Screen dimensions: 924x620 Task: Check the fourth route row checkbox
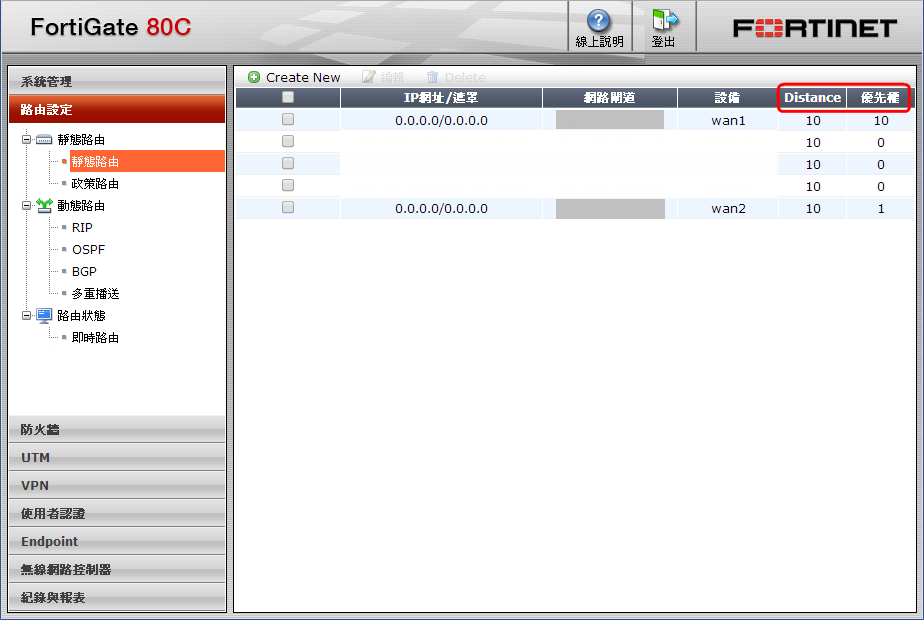[288, 185]
